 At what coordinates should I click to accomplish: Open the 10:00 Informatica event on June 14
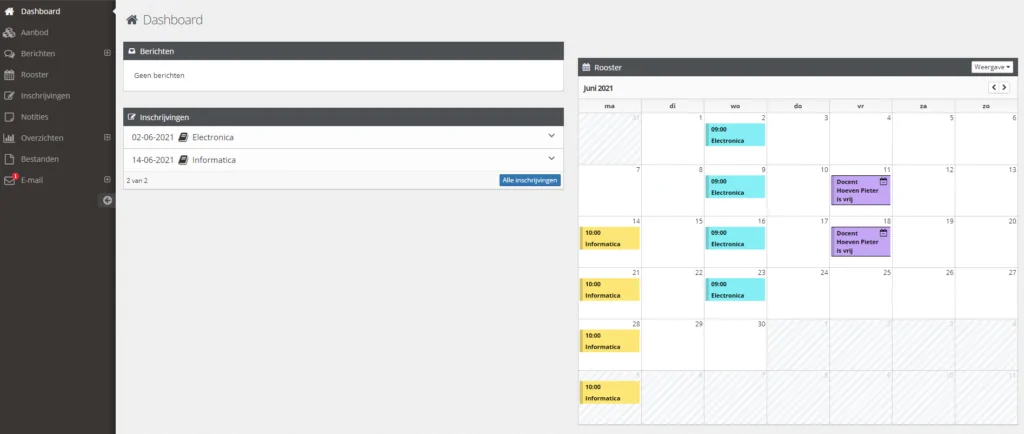609,238
